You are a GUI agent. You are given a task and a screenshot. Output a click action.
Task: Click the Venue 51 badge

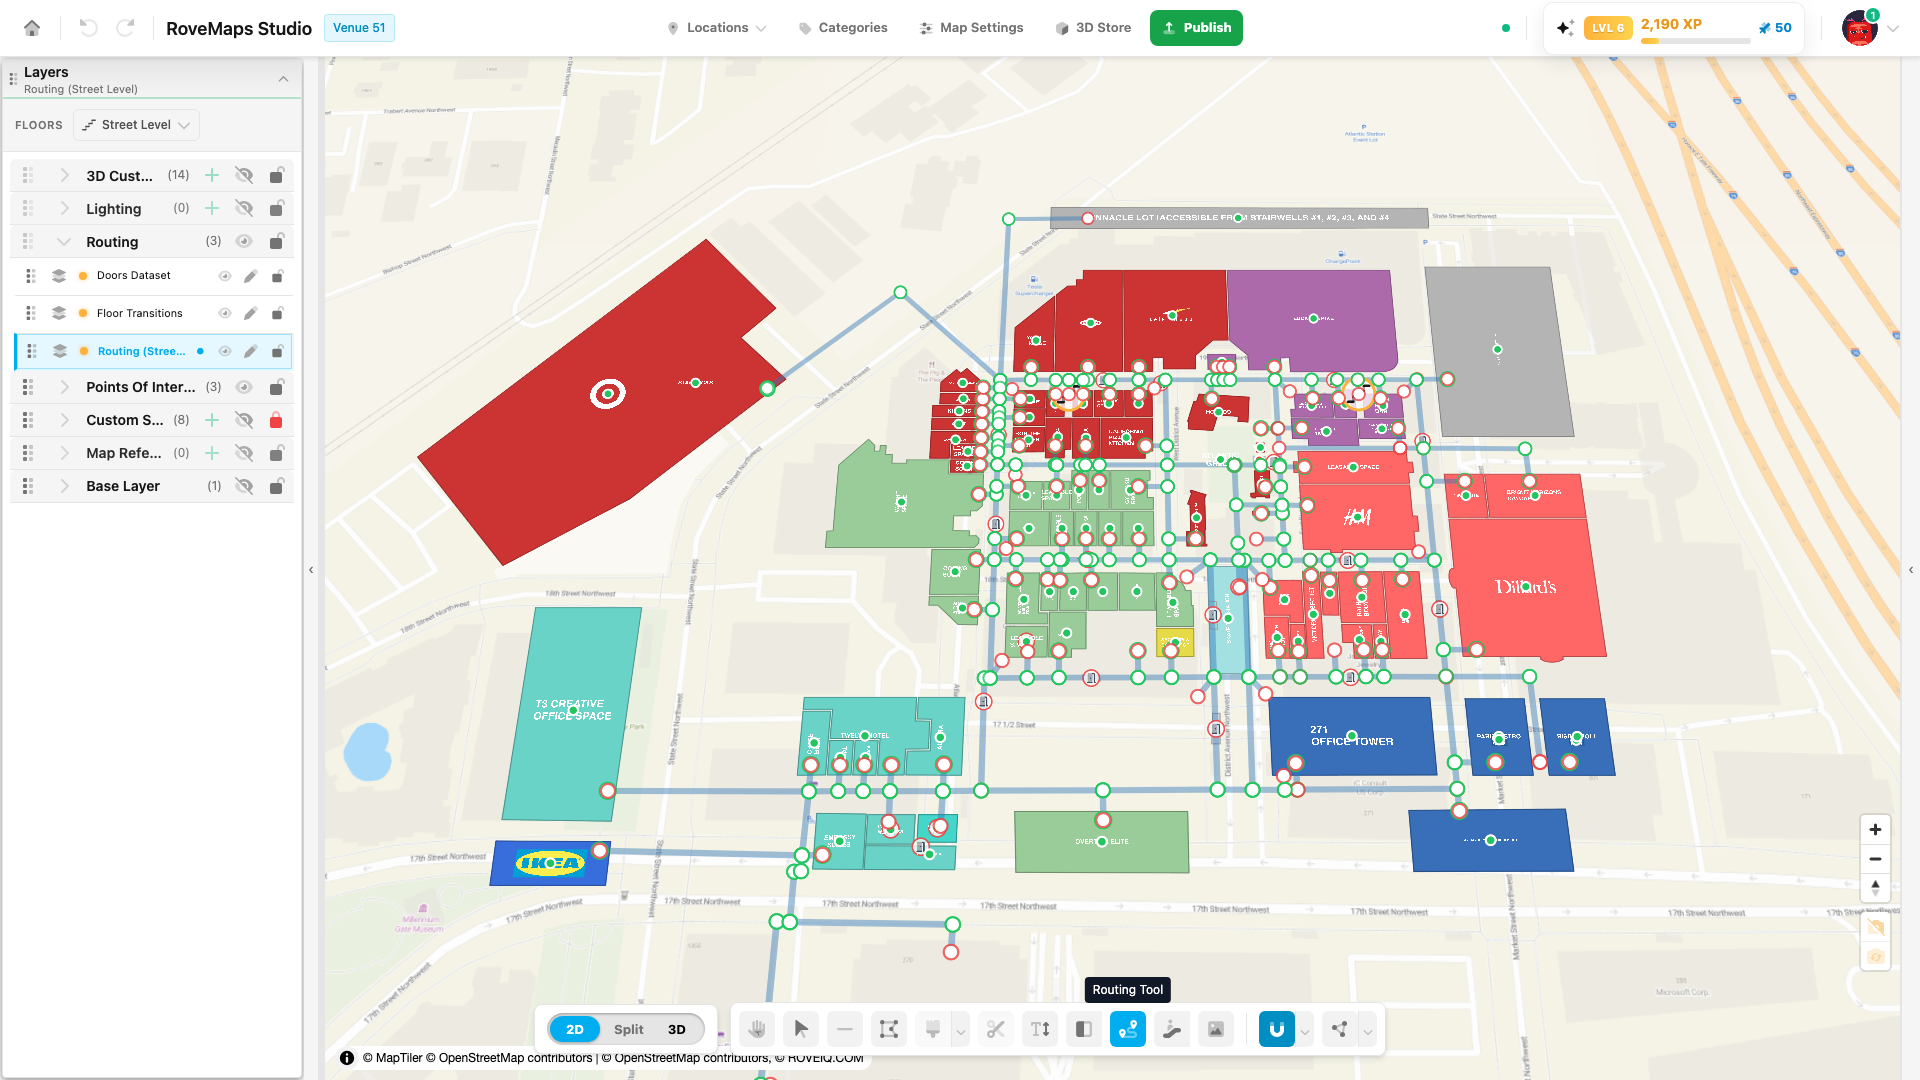tap(359, 28)
